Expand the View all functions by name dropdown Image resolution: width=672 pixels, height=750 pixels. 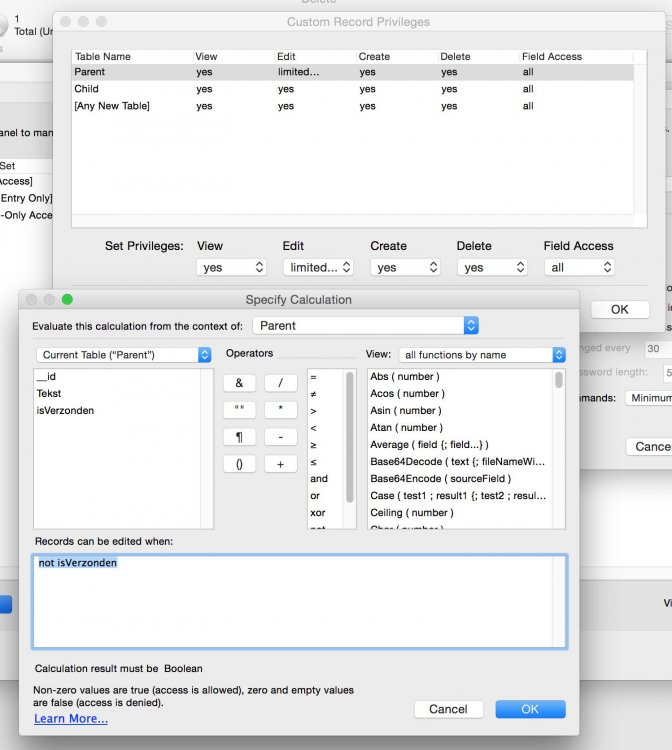click(482, 355)
